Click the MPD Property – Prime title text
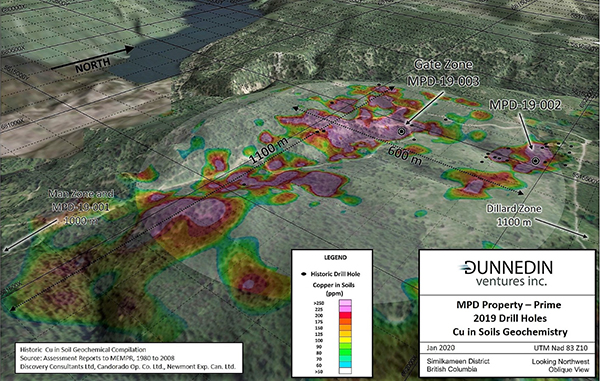 (x=509, y=305)
